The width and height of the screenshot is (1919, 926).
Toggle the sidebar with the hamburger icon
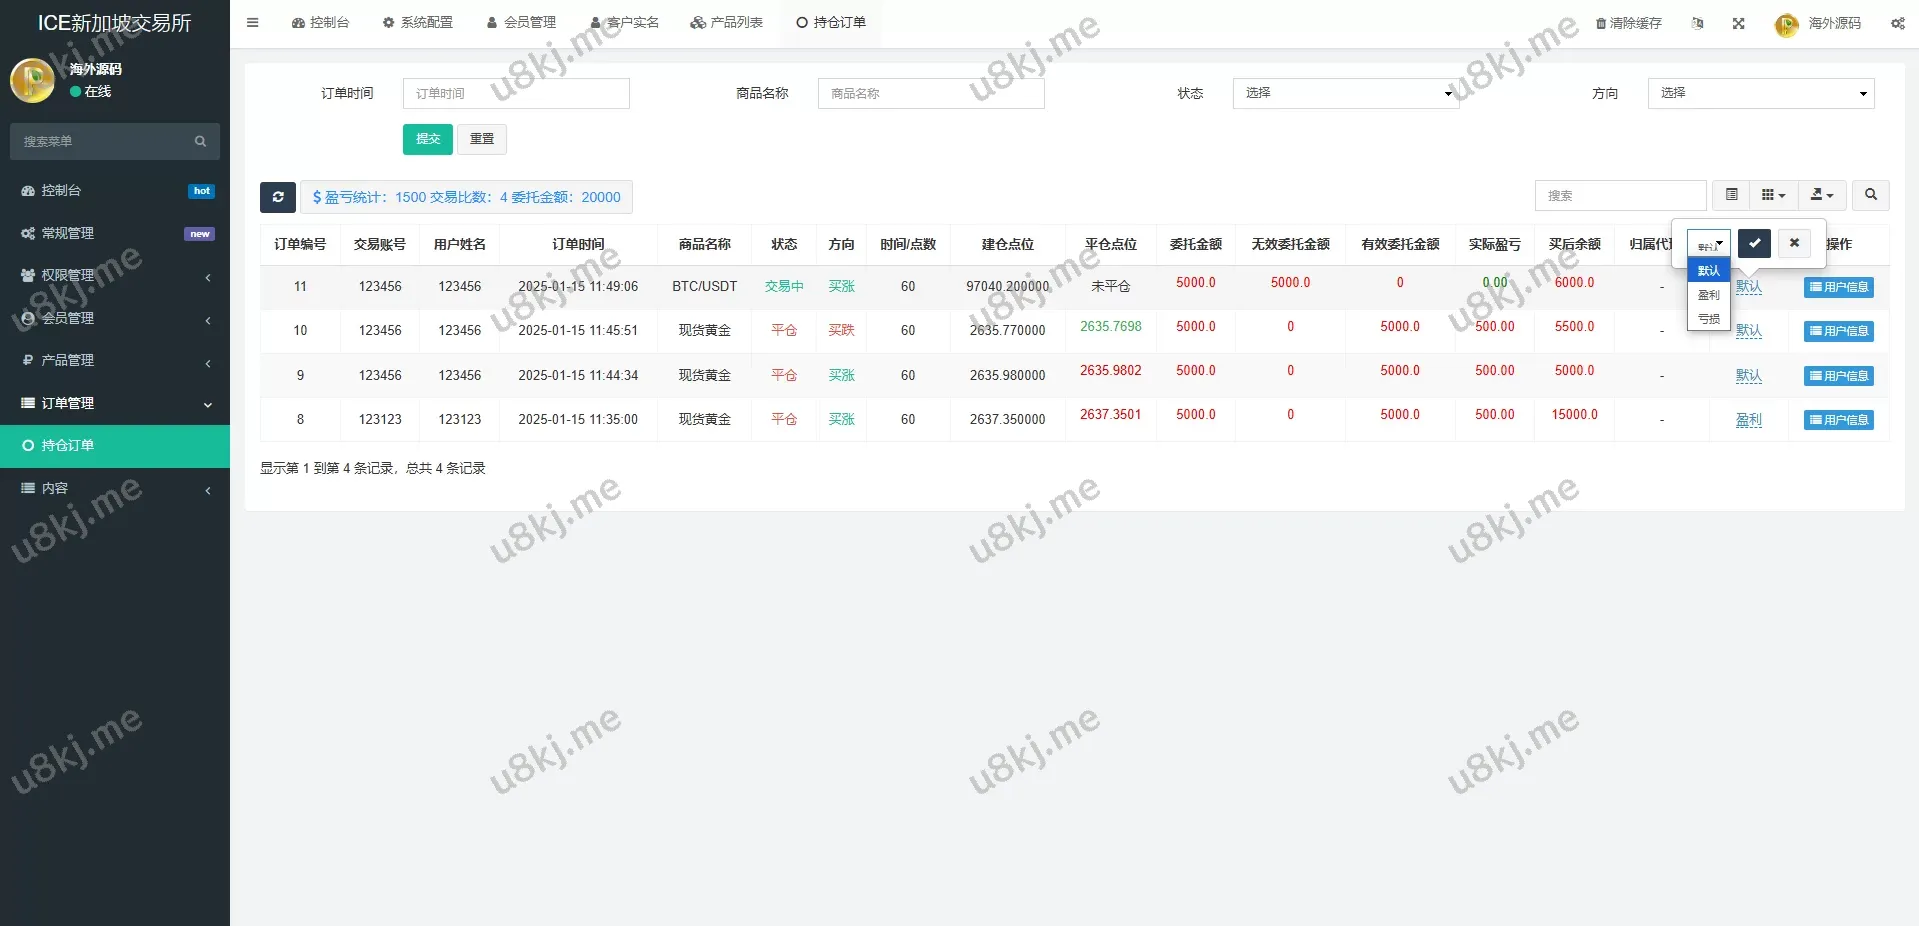253,23
